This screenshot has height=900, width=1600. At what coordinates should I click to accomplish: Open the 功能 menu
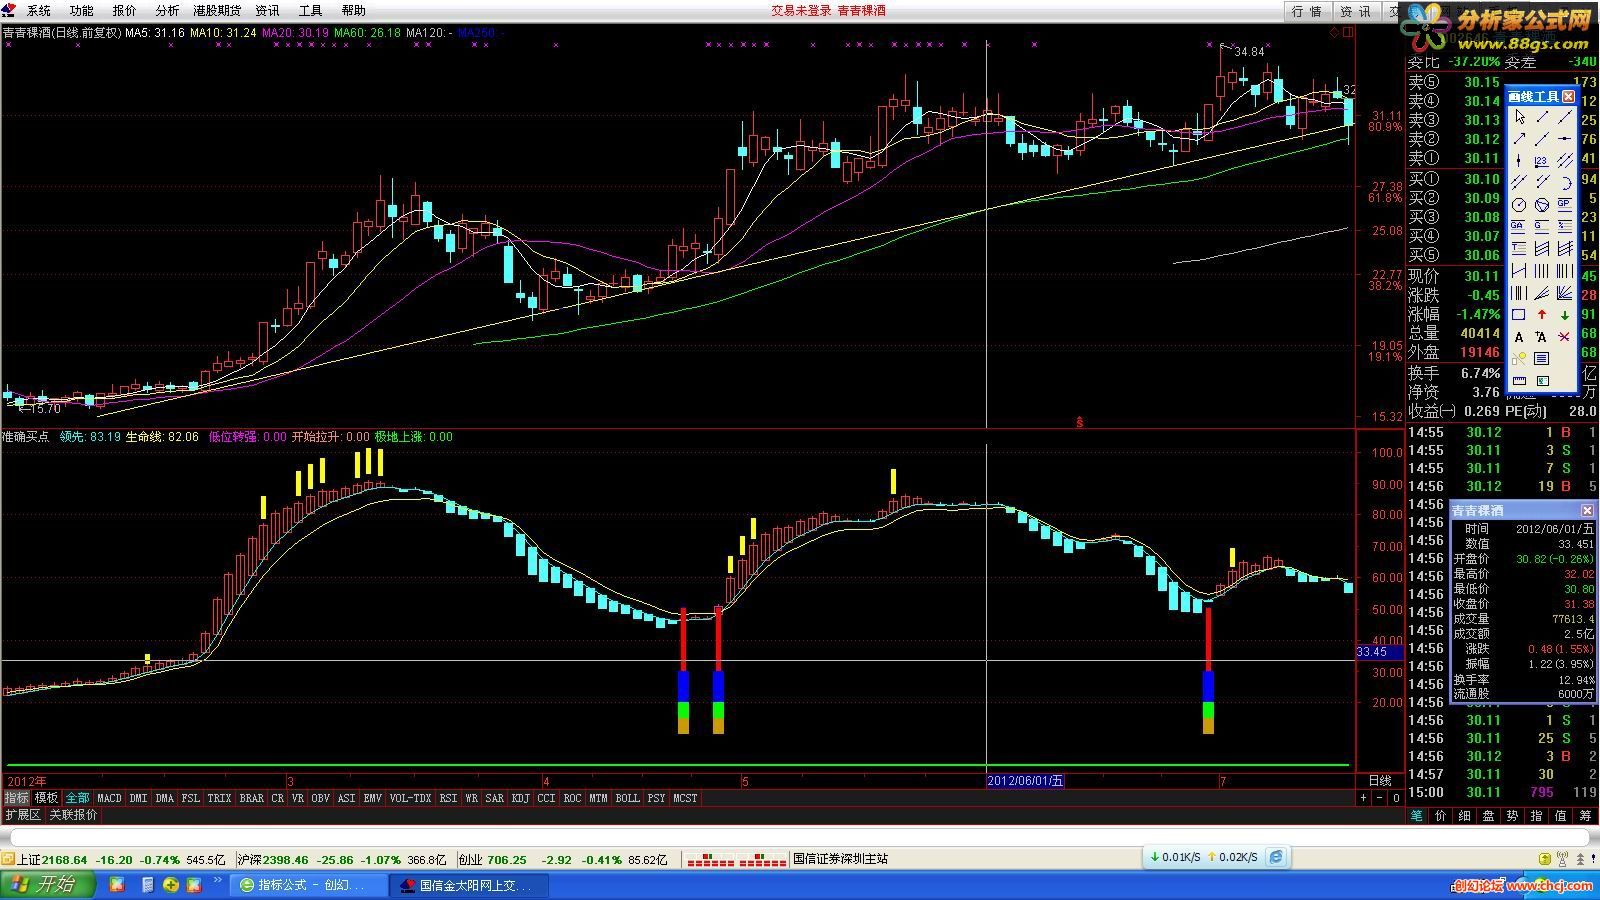(x=81, y=11)
